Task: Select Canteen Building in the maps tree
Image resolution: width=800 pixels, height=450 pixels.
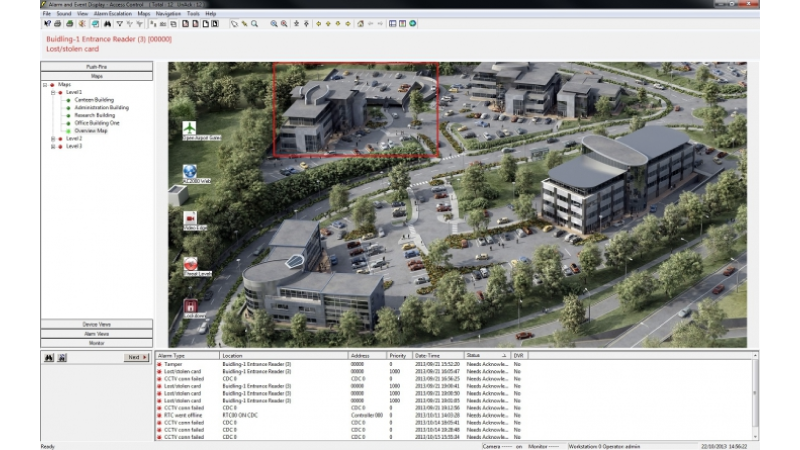Action: (94, 100)
